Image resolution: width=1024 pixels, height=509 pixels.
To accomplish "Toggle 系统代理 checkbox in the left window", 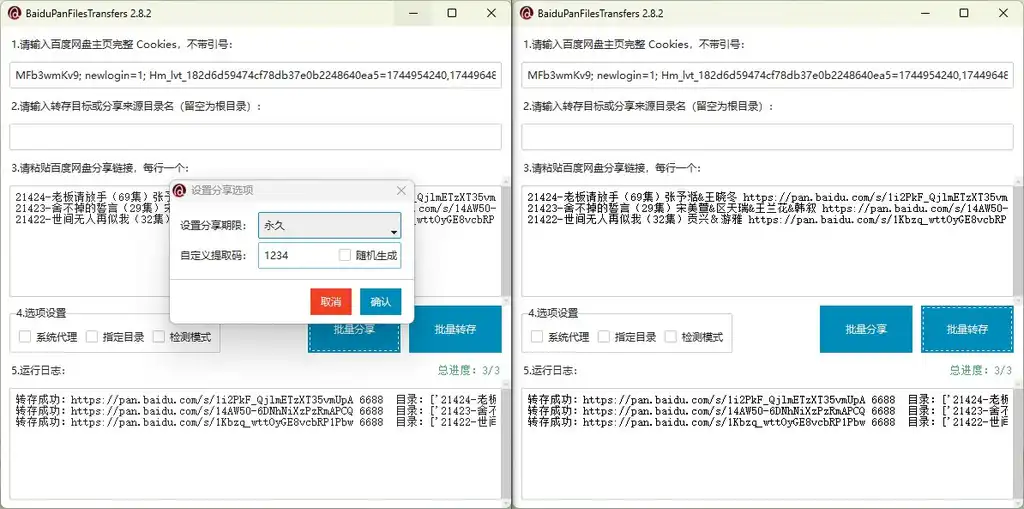I will [x=25, y=337].
